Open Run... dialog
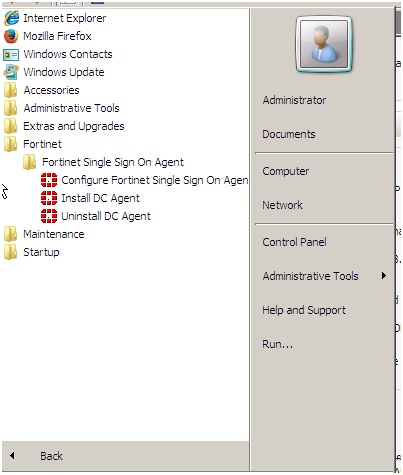This screenshot has width=403, height=475. (278, 344)
